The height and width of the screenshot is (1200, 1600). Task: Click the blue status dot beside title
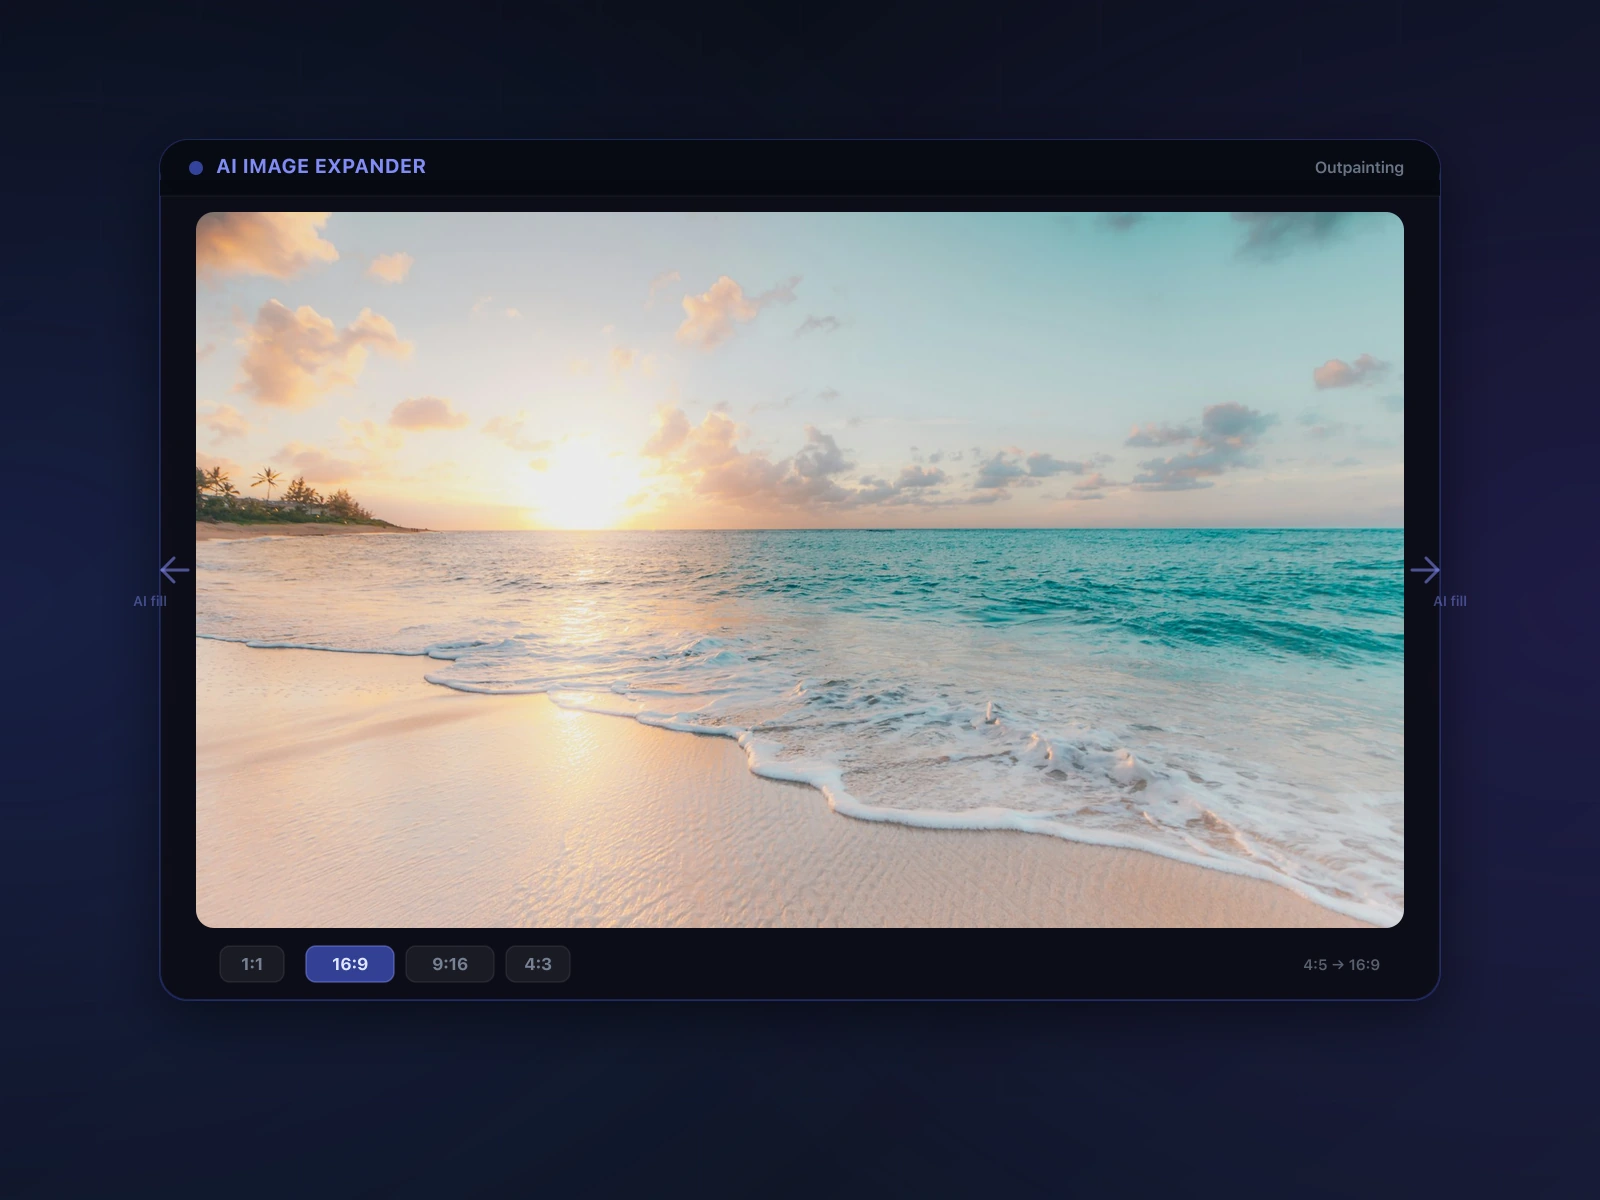196,168
